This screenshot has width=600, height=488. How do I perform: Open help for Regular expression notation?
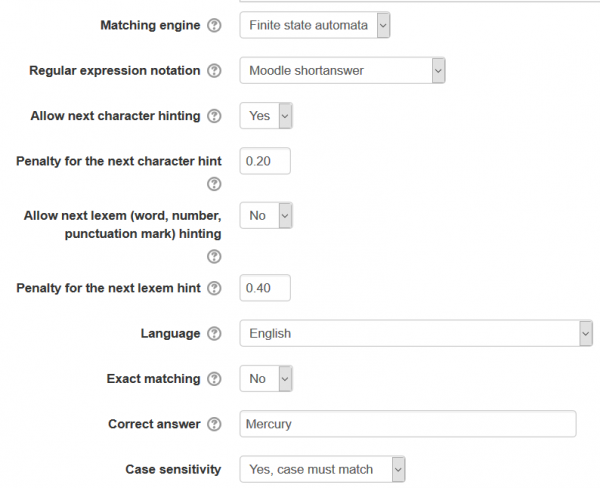point(214,71)
